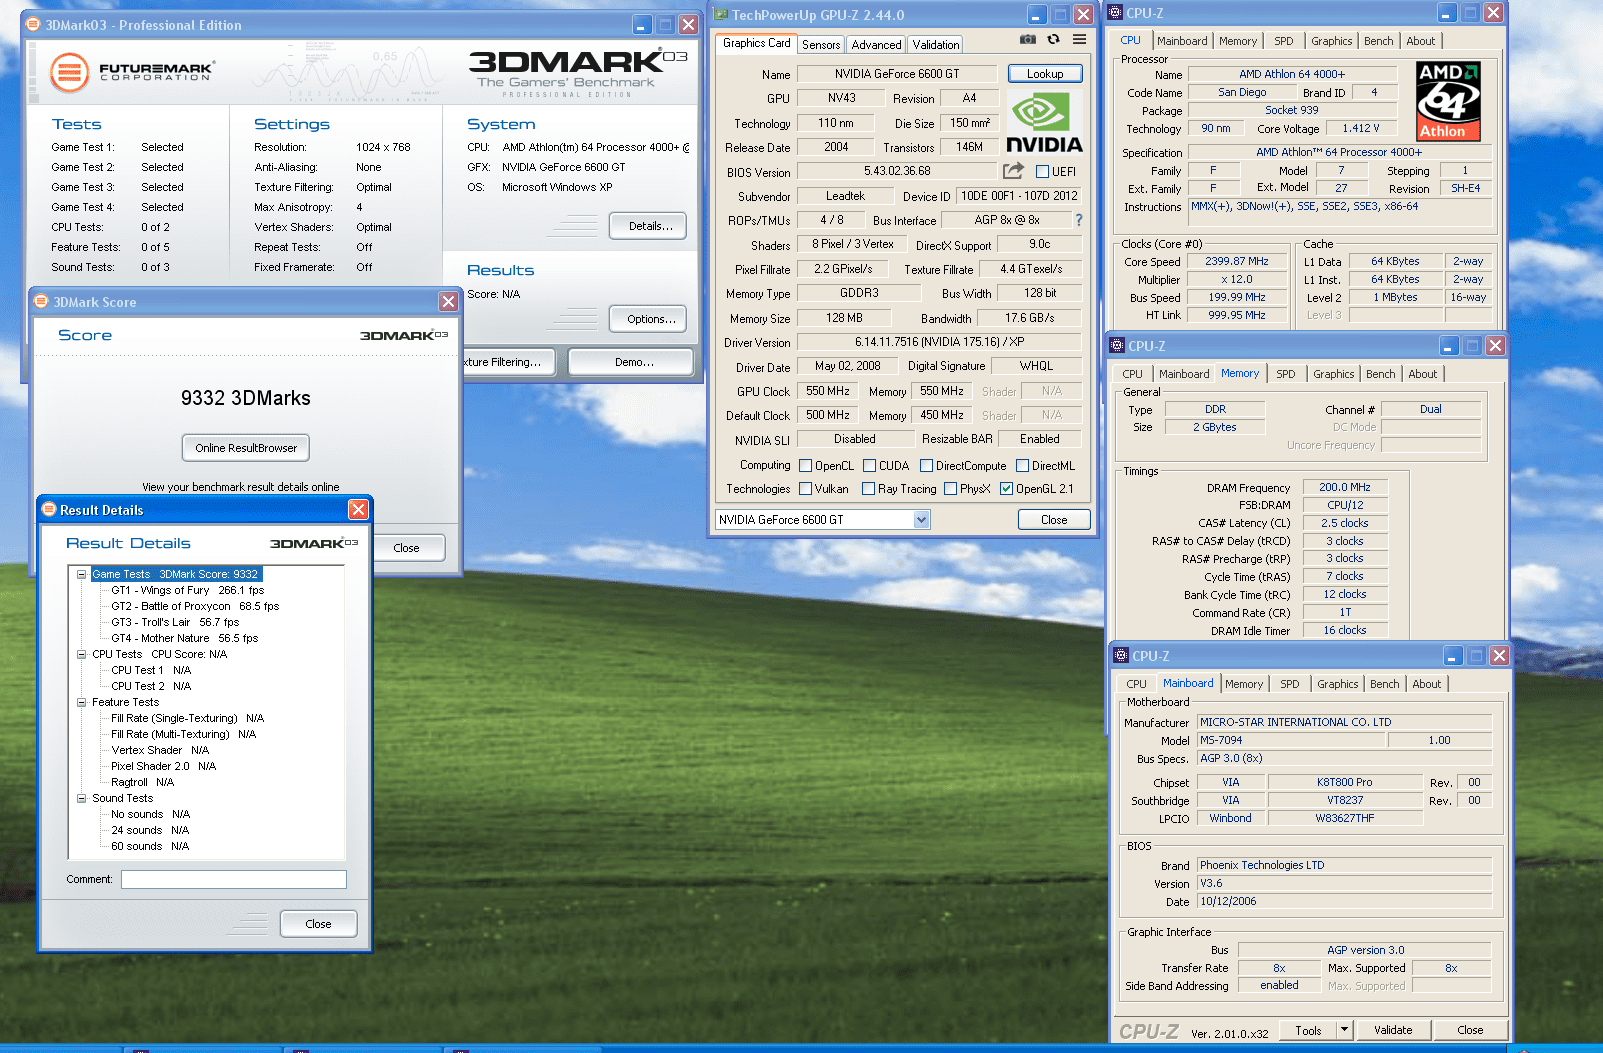Click title icon of CPU-Z Memory window
The image size is (1603, 1053).
1118,346
